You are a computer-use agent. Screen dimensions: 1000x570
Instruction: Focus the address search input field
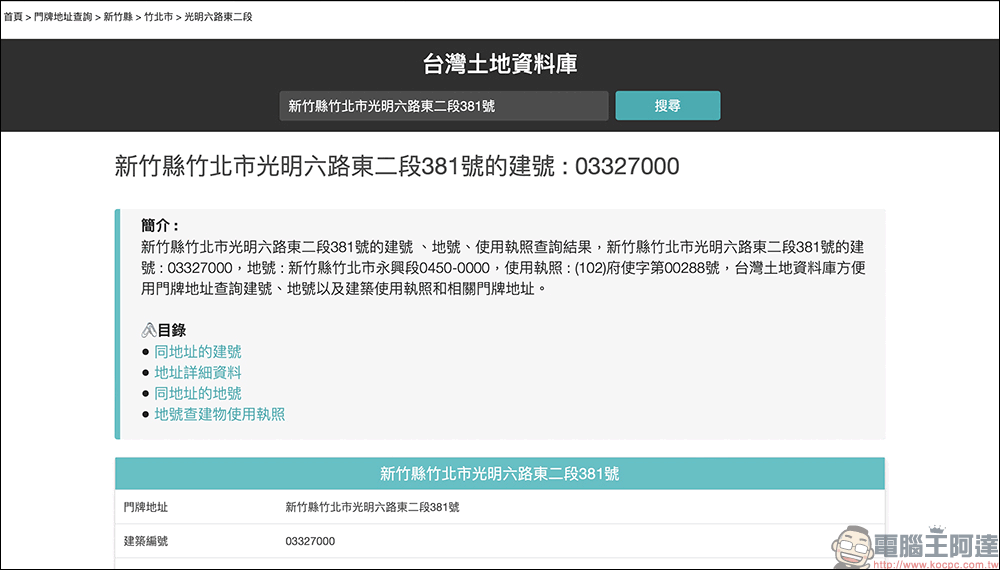pyautogui.click(x=443, y=106)
